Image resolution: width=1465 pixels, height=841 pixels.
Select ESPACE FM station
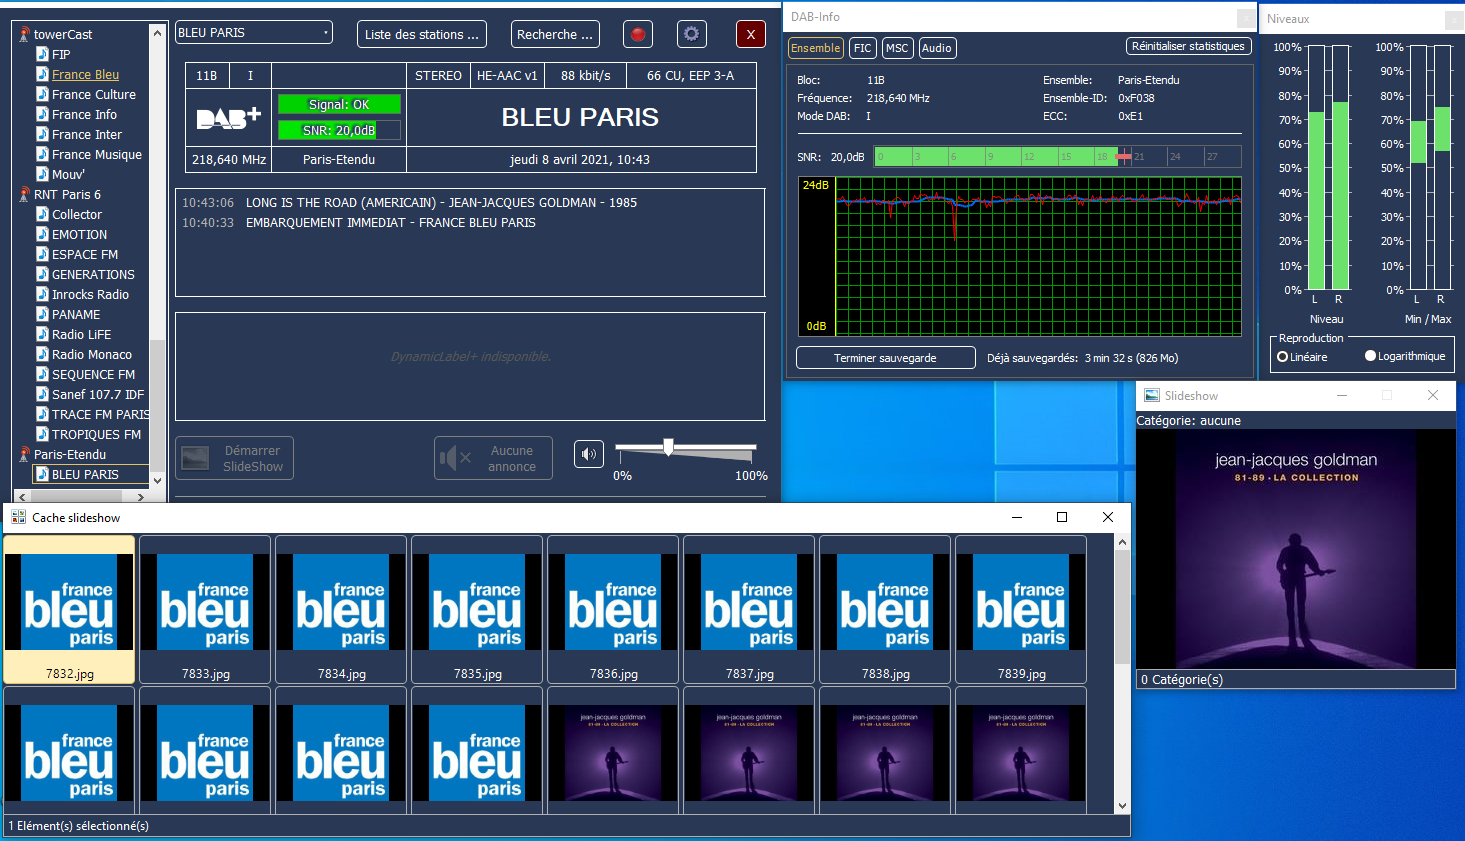(x=85, y=254)
